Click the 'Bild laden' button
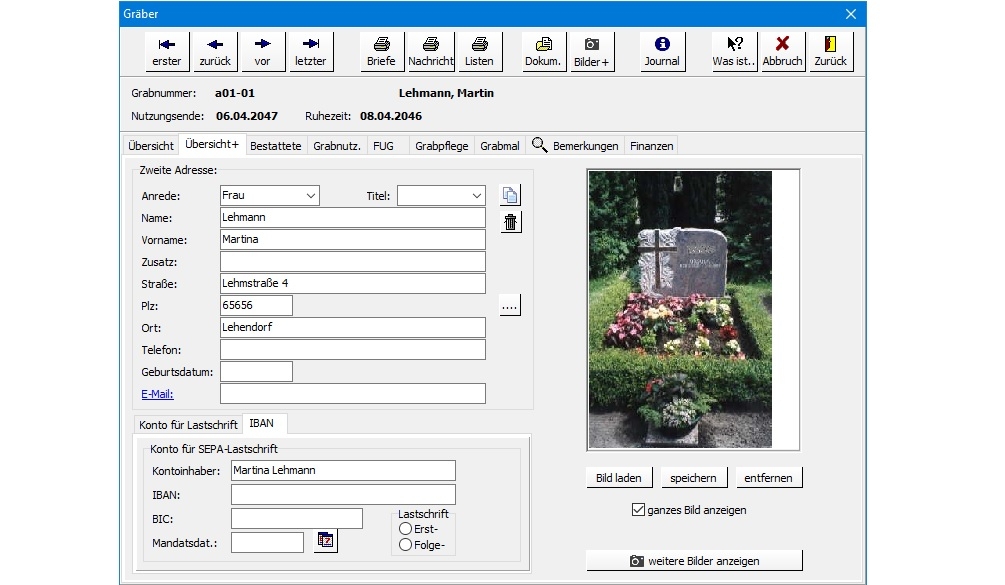1005x585 pixels. [619, 478]
